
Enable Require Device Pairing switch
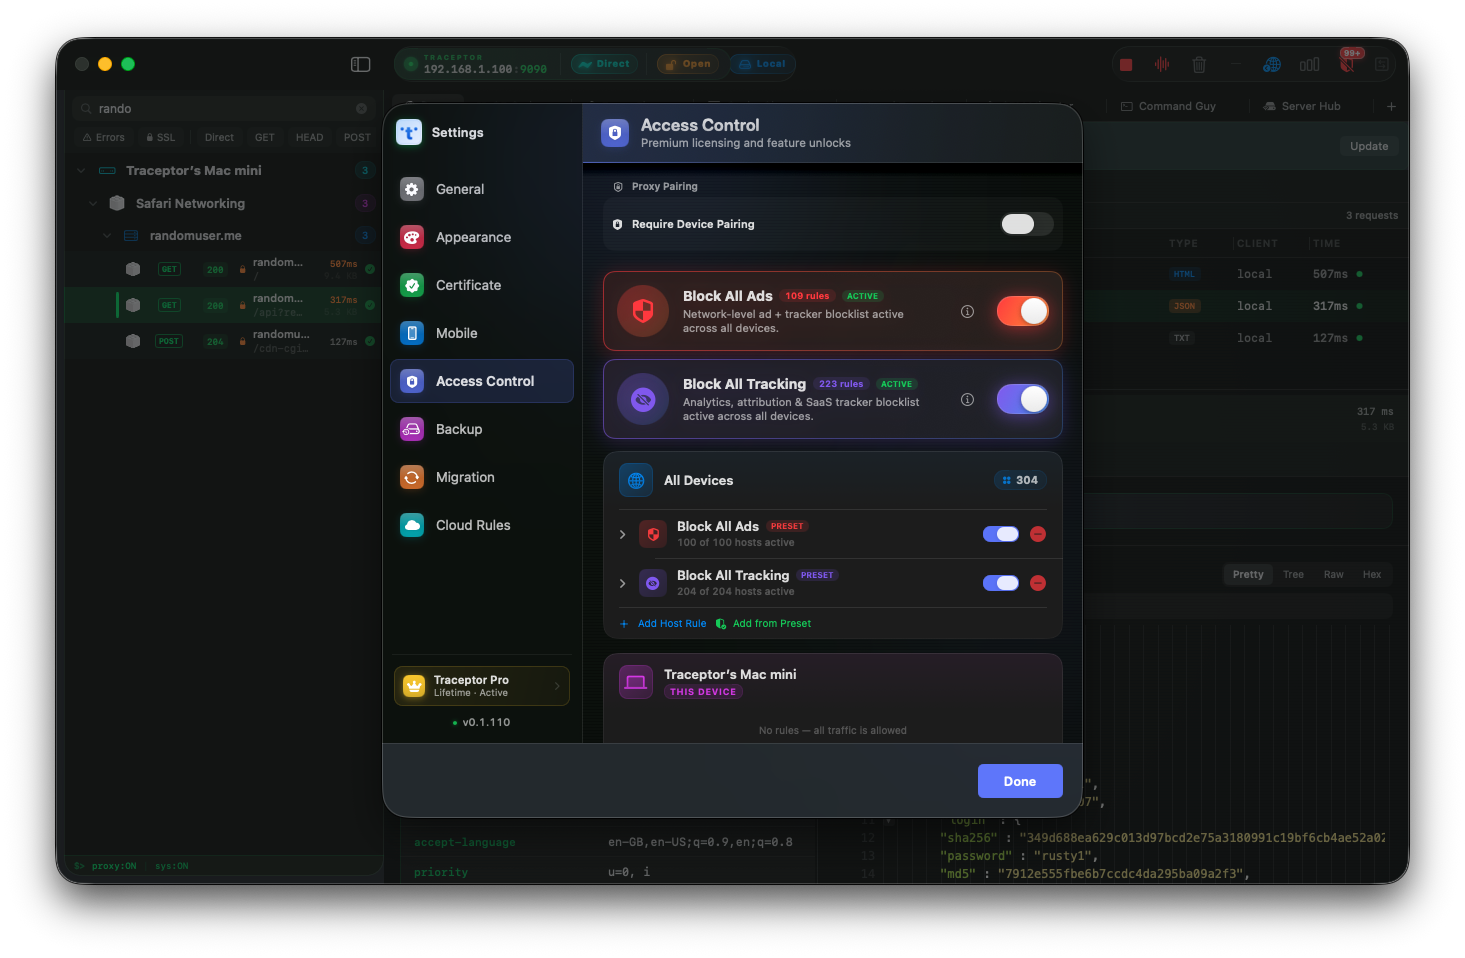tap(1026, 224)
